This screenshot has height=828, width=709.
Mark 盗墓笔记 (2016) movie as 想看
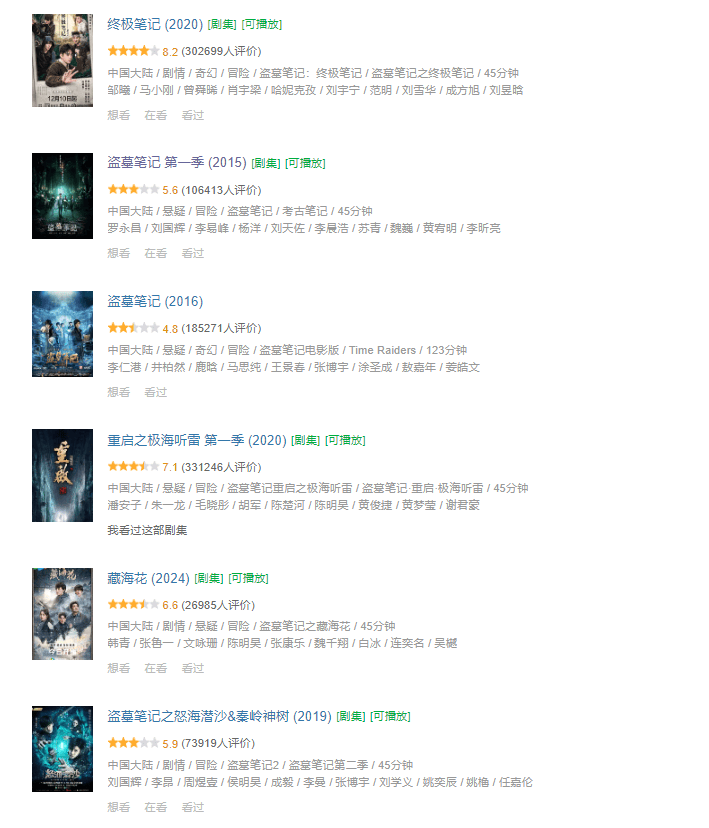pyautogui.click(x=119, y=392)
